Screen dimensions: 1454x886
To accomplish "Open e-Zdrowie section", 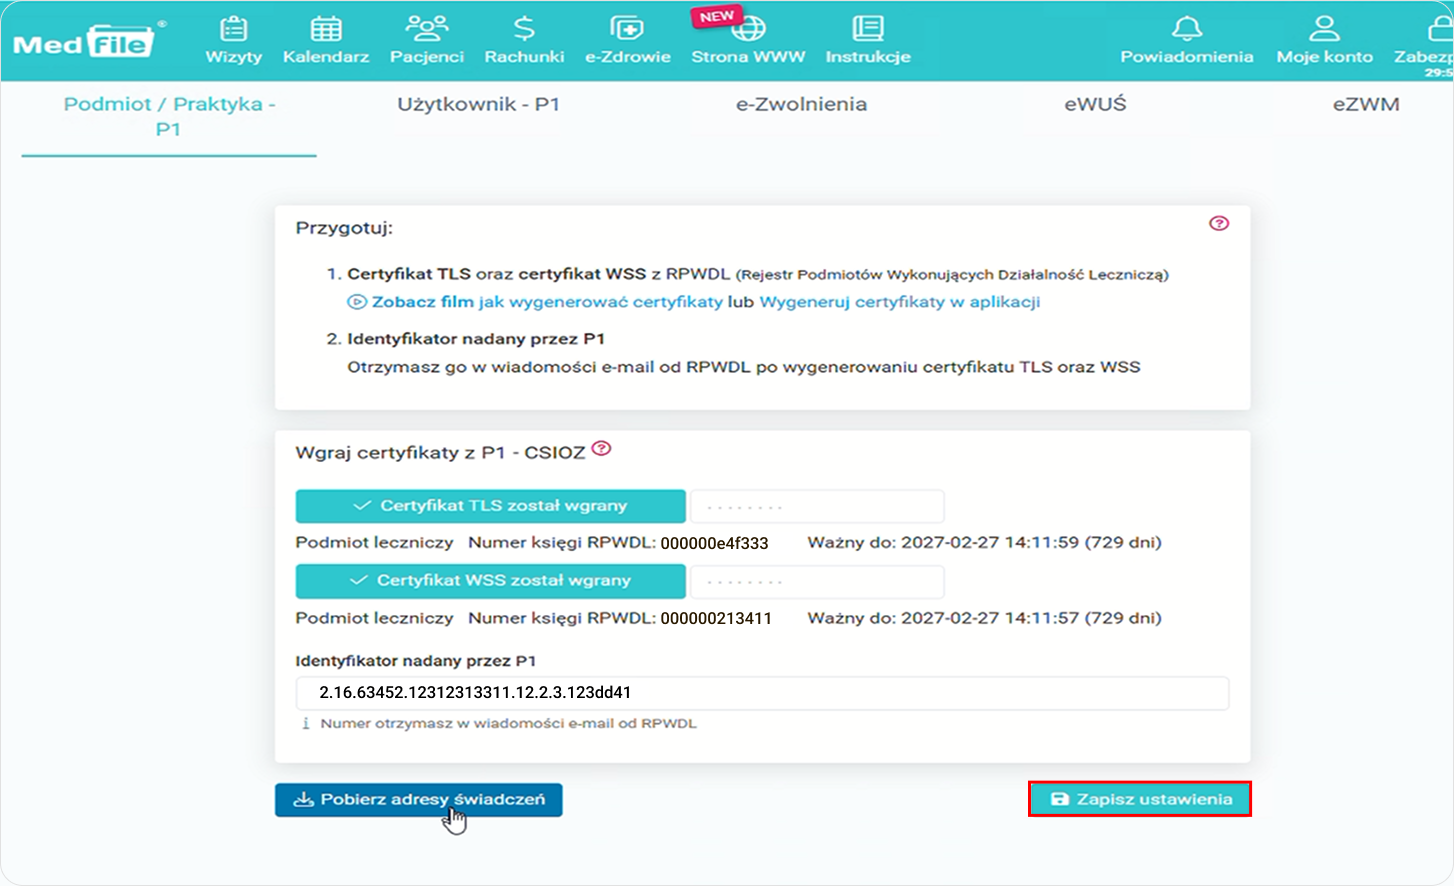I will point(627,40).
